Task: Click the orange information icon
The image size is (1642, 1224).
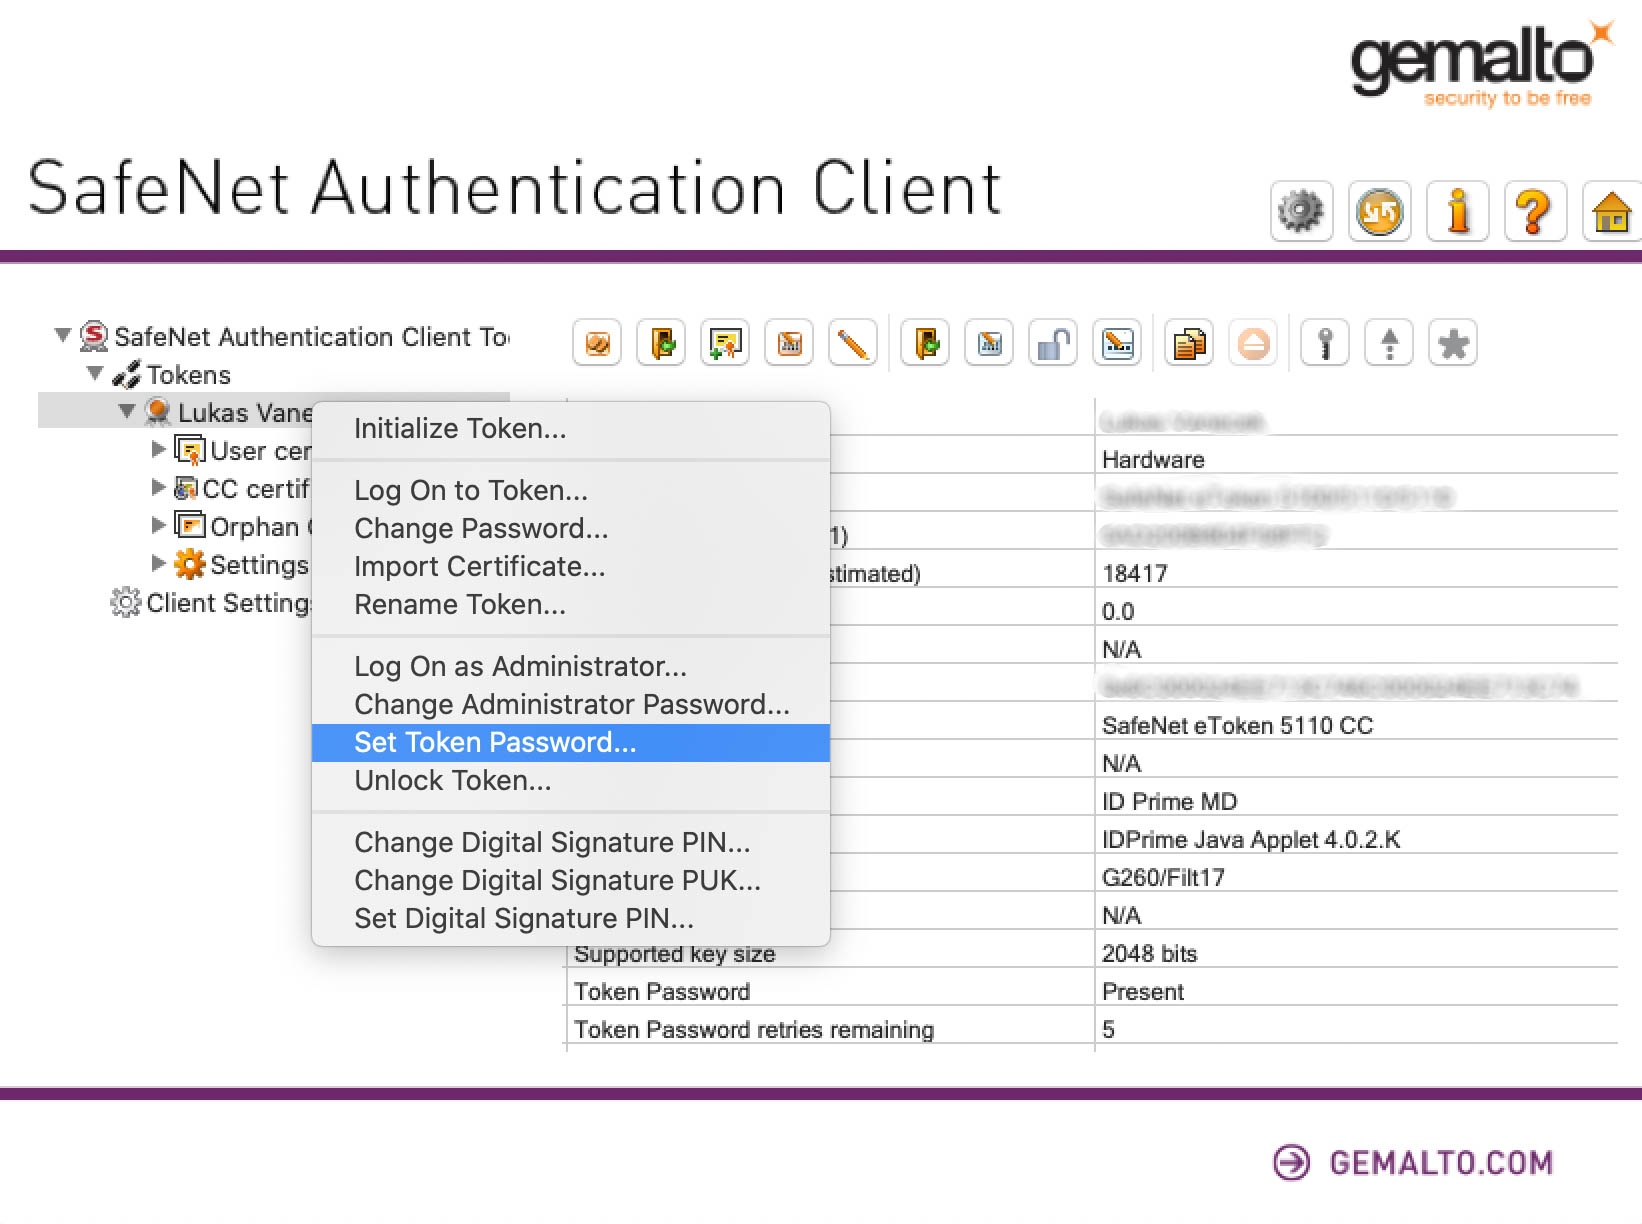Action: pyautogui.click(x=1457, y=211)
